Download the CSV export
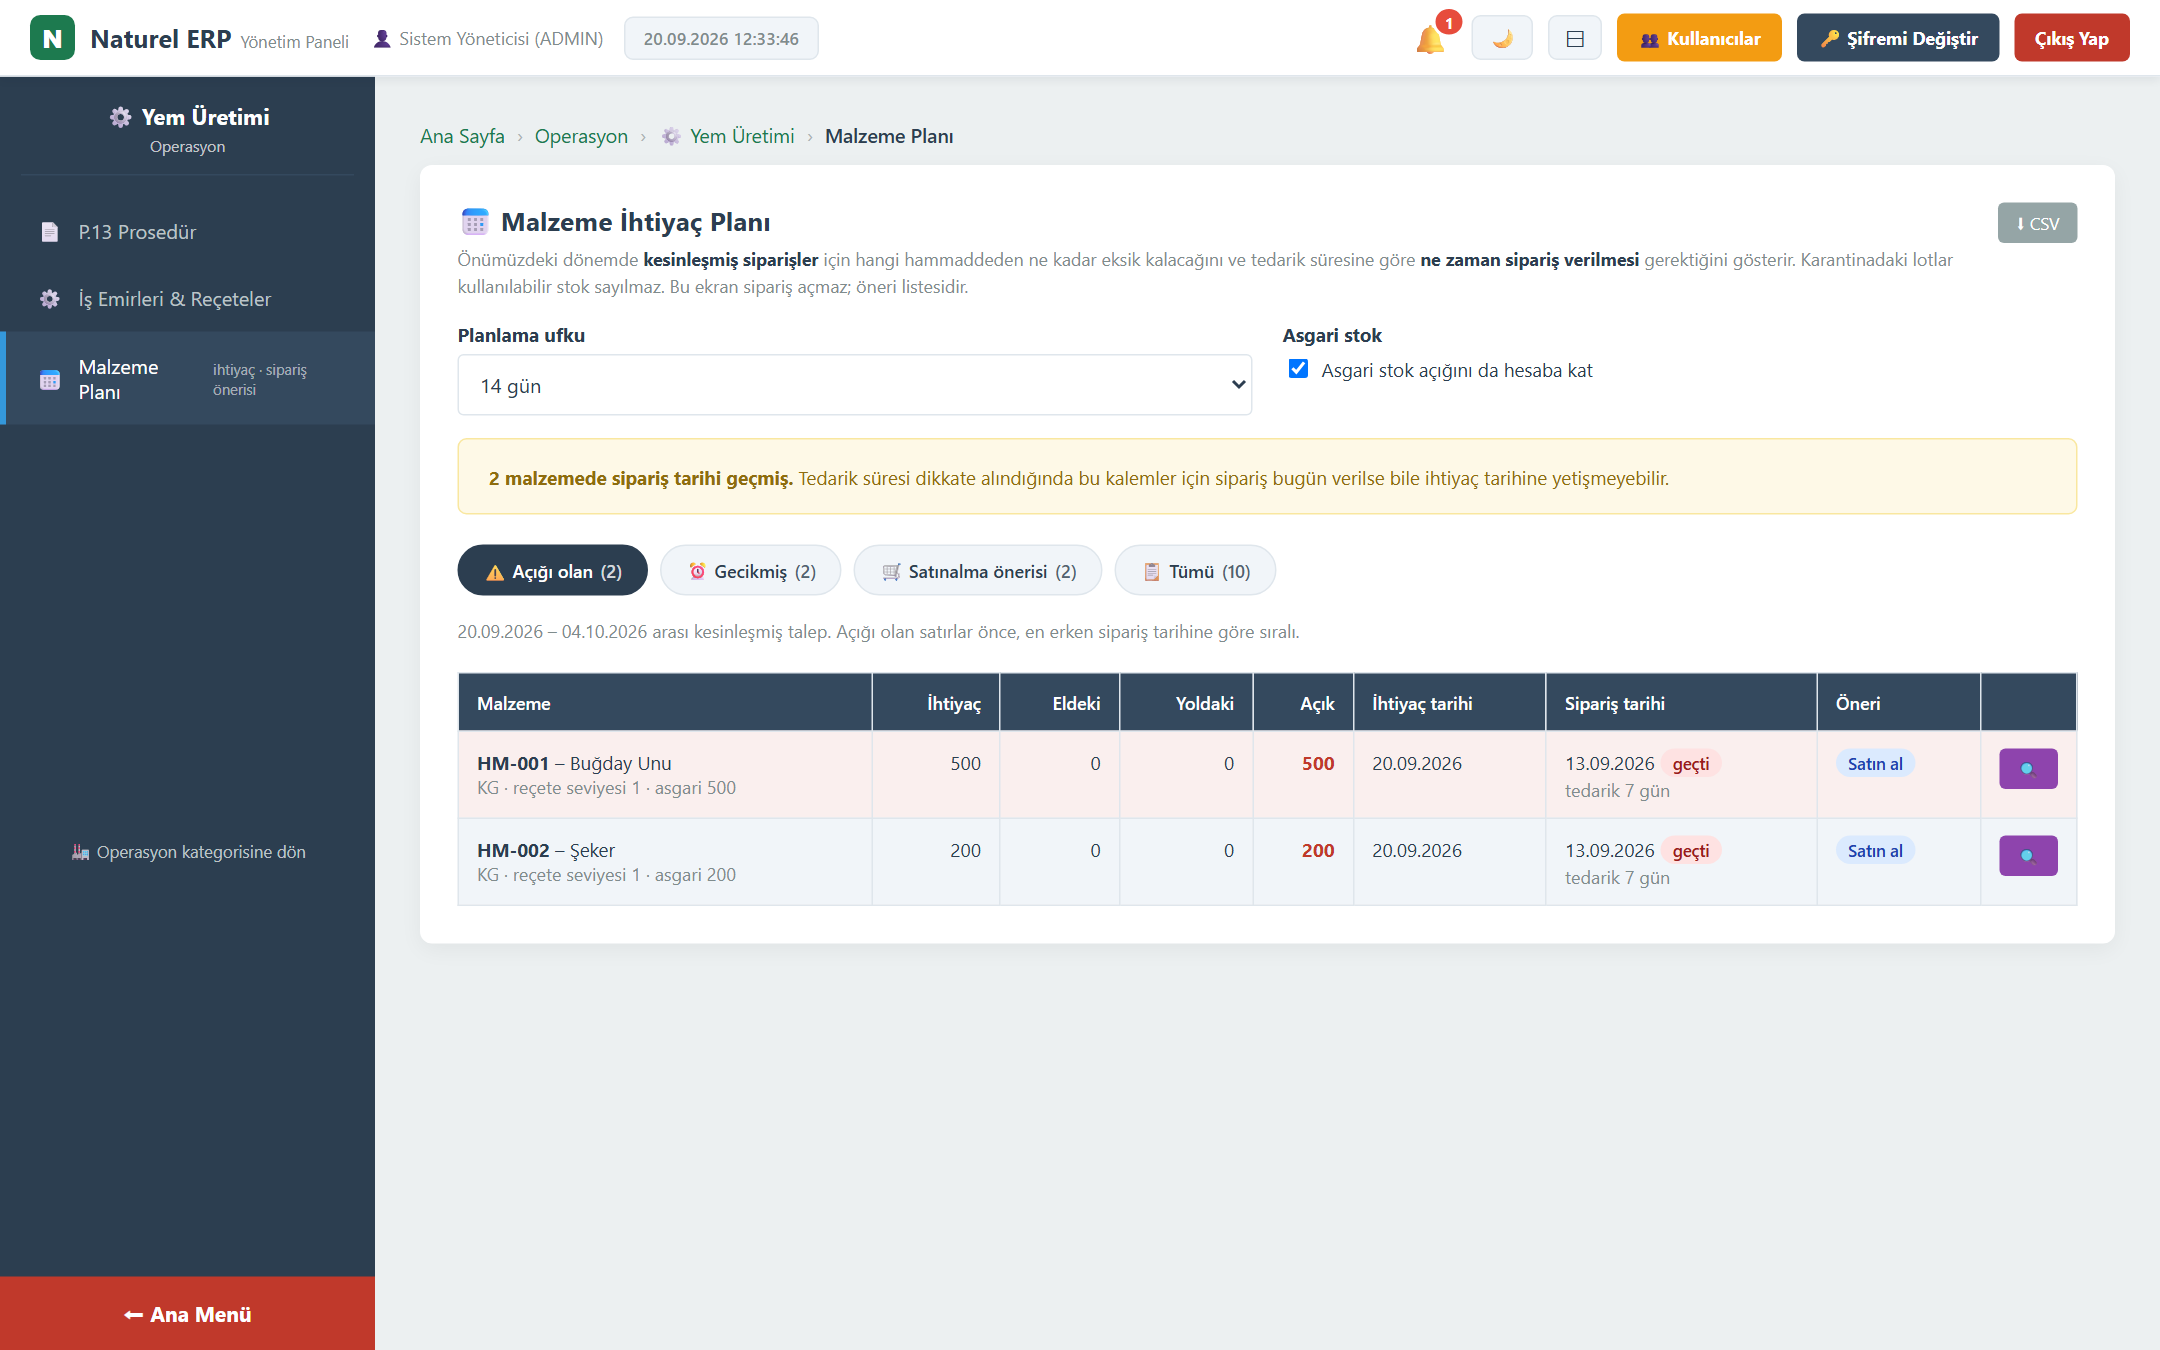This screenshot has width=2160, height=1350. coord(2037,223)
